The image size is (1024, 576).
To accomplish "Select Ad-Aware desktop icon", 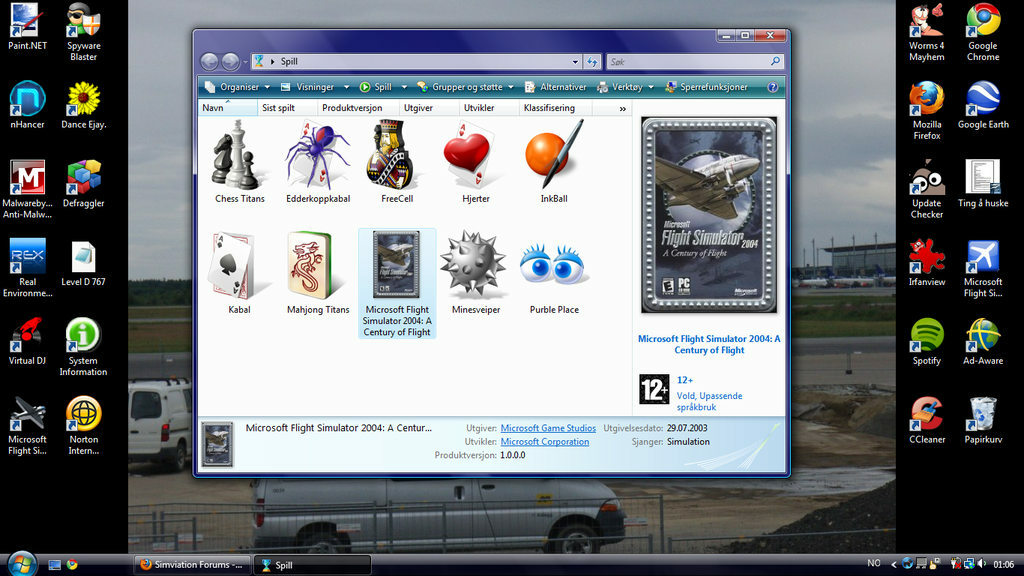I will 983,342.
